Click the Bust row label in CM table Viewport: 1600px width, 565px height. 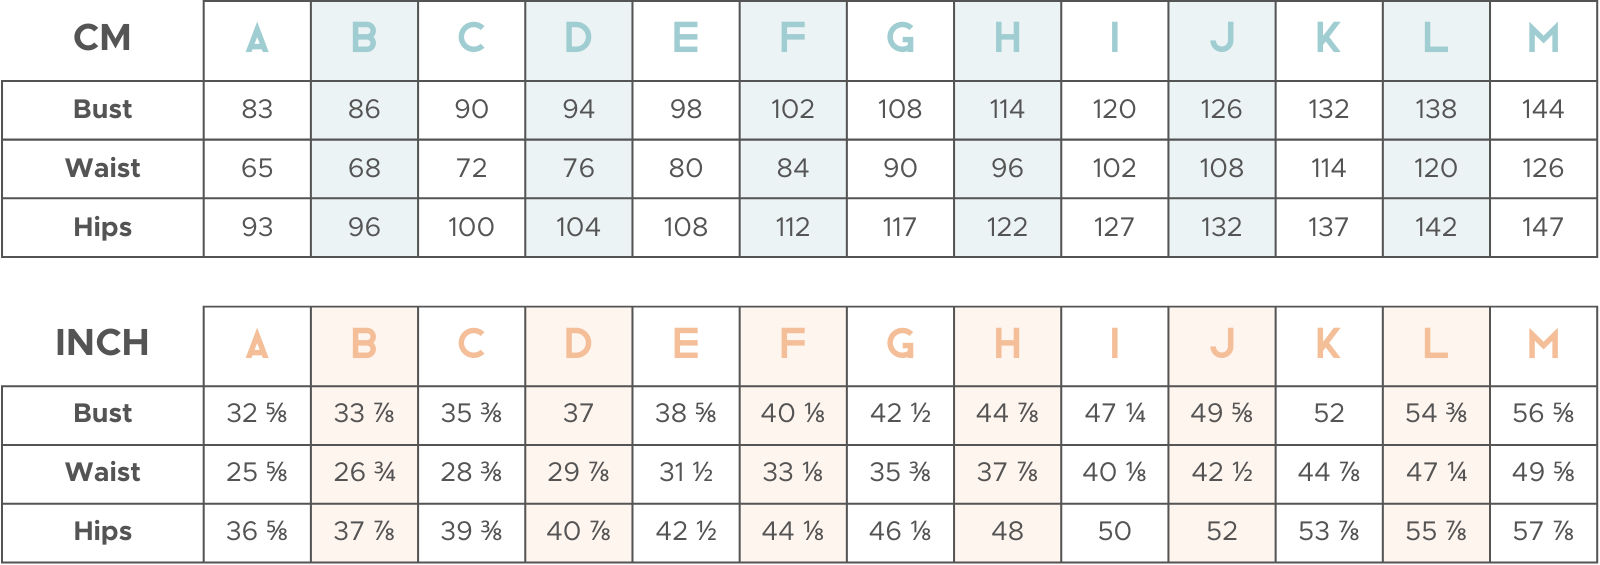coord(102,109)
